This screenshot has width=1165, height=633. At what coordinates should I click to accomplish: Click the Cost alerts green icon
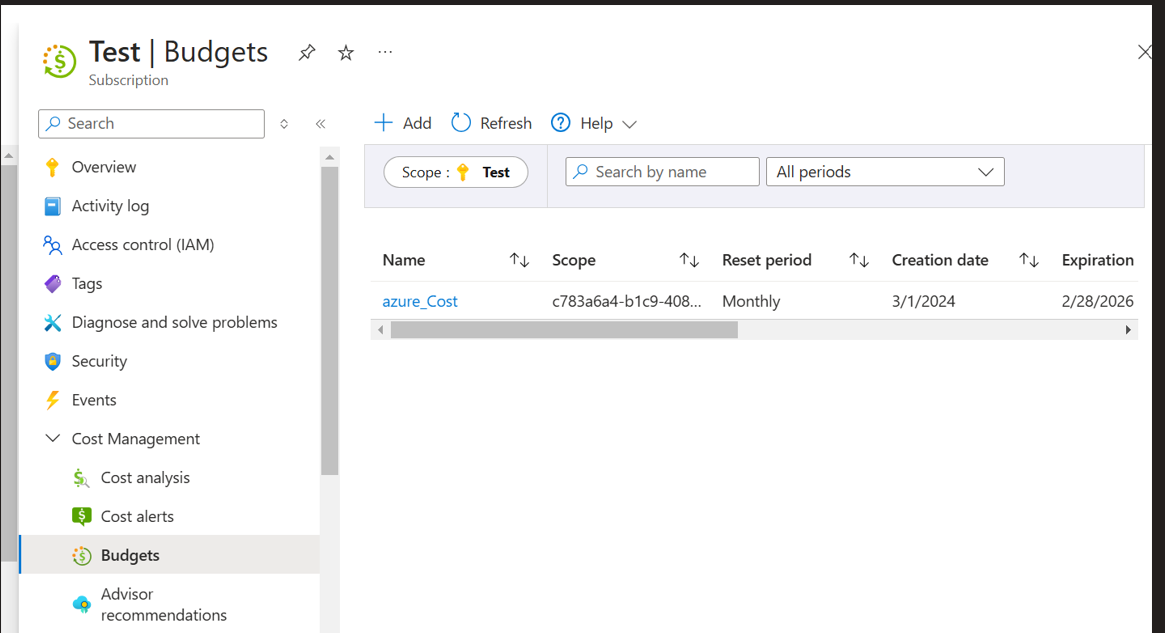(81, 516)
